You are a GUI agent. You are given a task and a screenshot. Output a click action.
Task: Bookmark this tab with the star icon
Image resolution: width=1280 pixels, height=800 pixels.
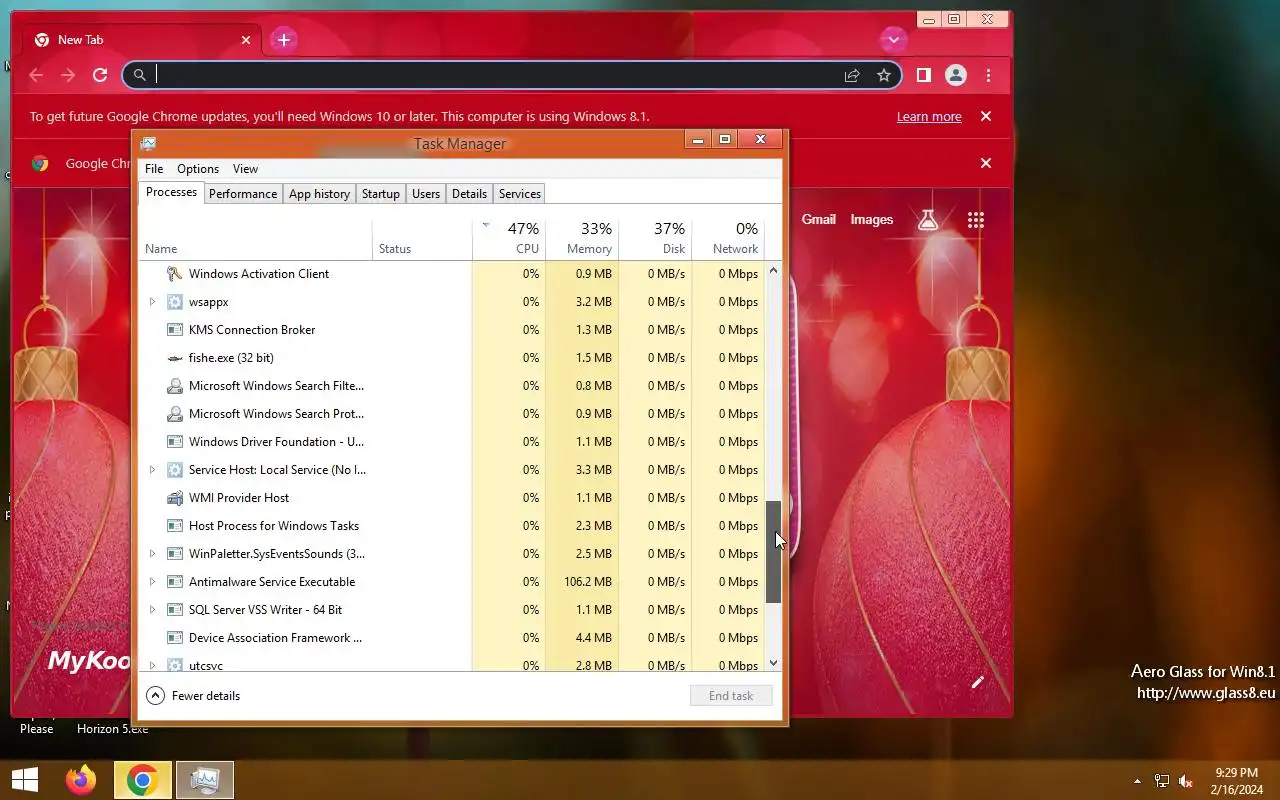pyautogui.click(x=884, y=75)
